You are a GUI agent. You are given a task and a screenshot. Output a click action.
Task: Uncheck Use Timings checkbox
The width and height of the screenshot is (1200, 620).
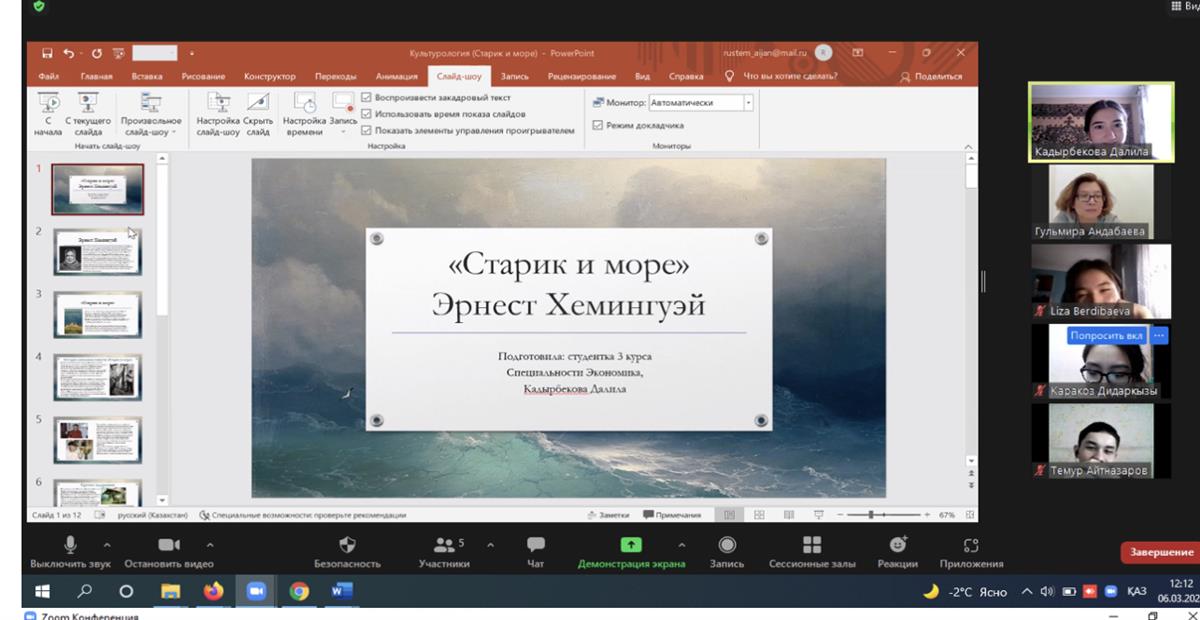click(x=366, y=114)
